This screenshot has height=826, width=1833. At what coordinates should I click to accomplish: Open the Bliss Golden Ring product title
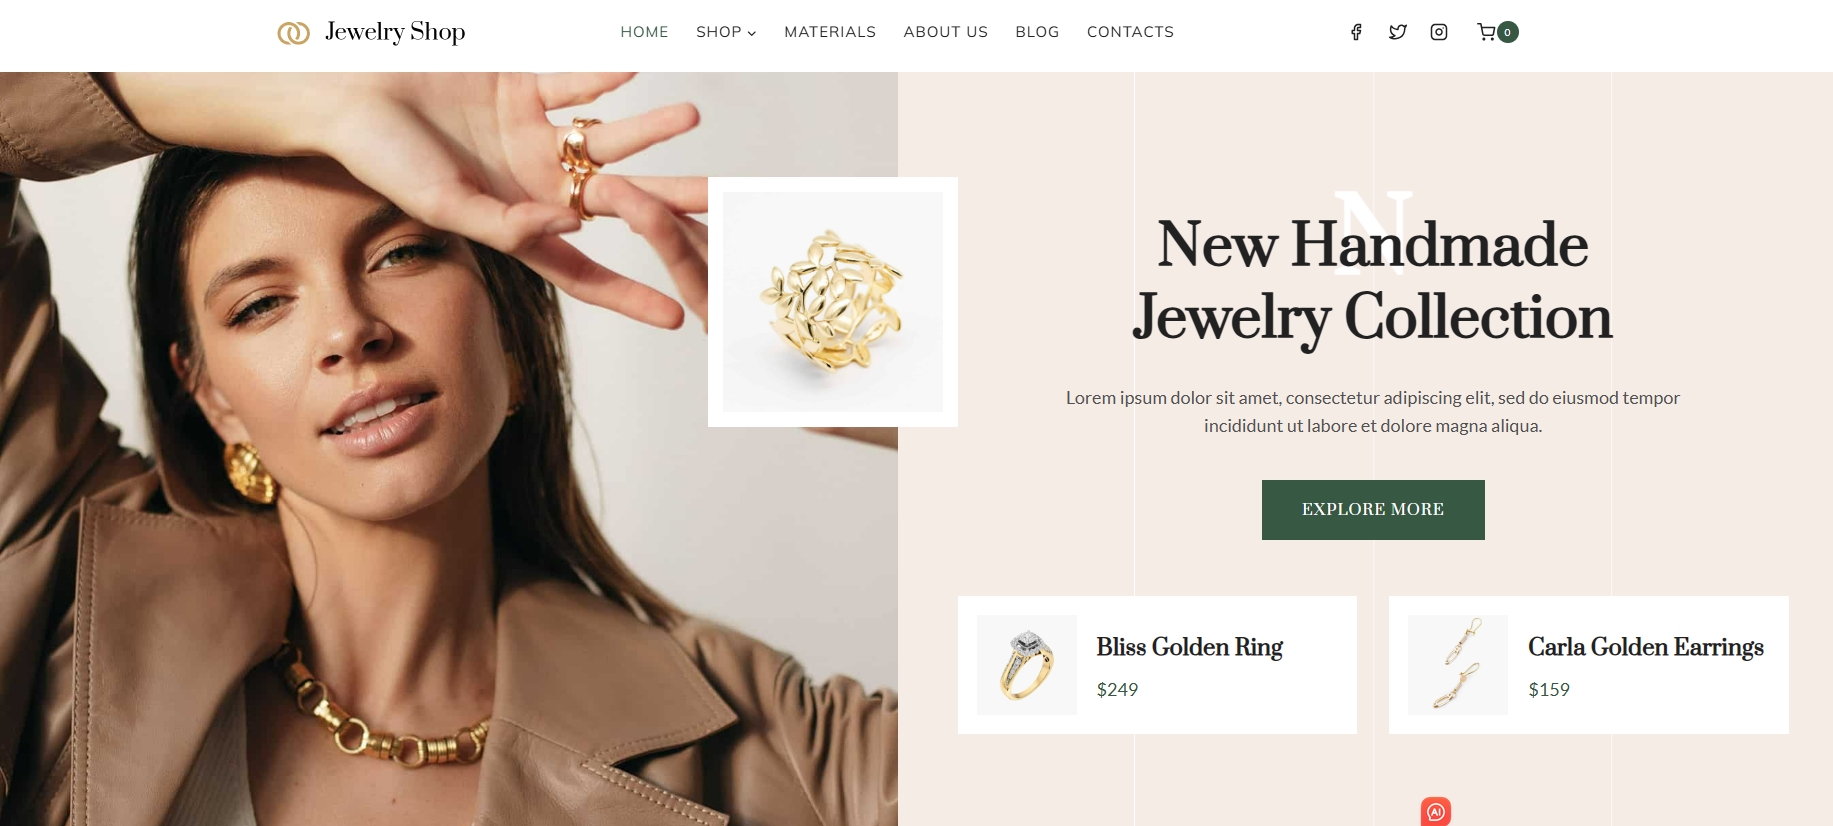tap(1189, 647)
